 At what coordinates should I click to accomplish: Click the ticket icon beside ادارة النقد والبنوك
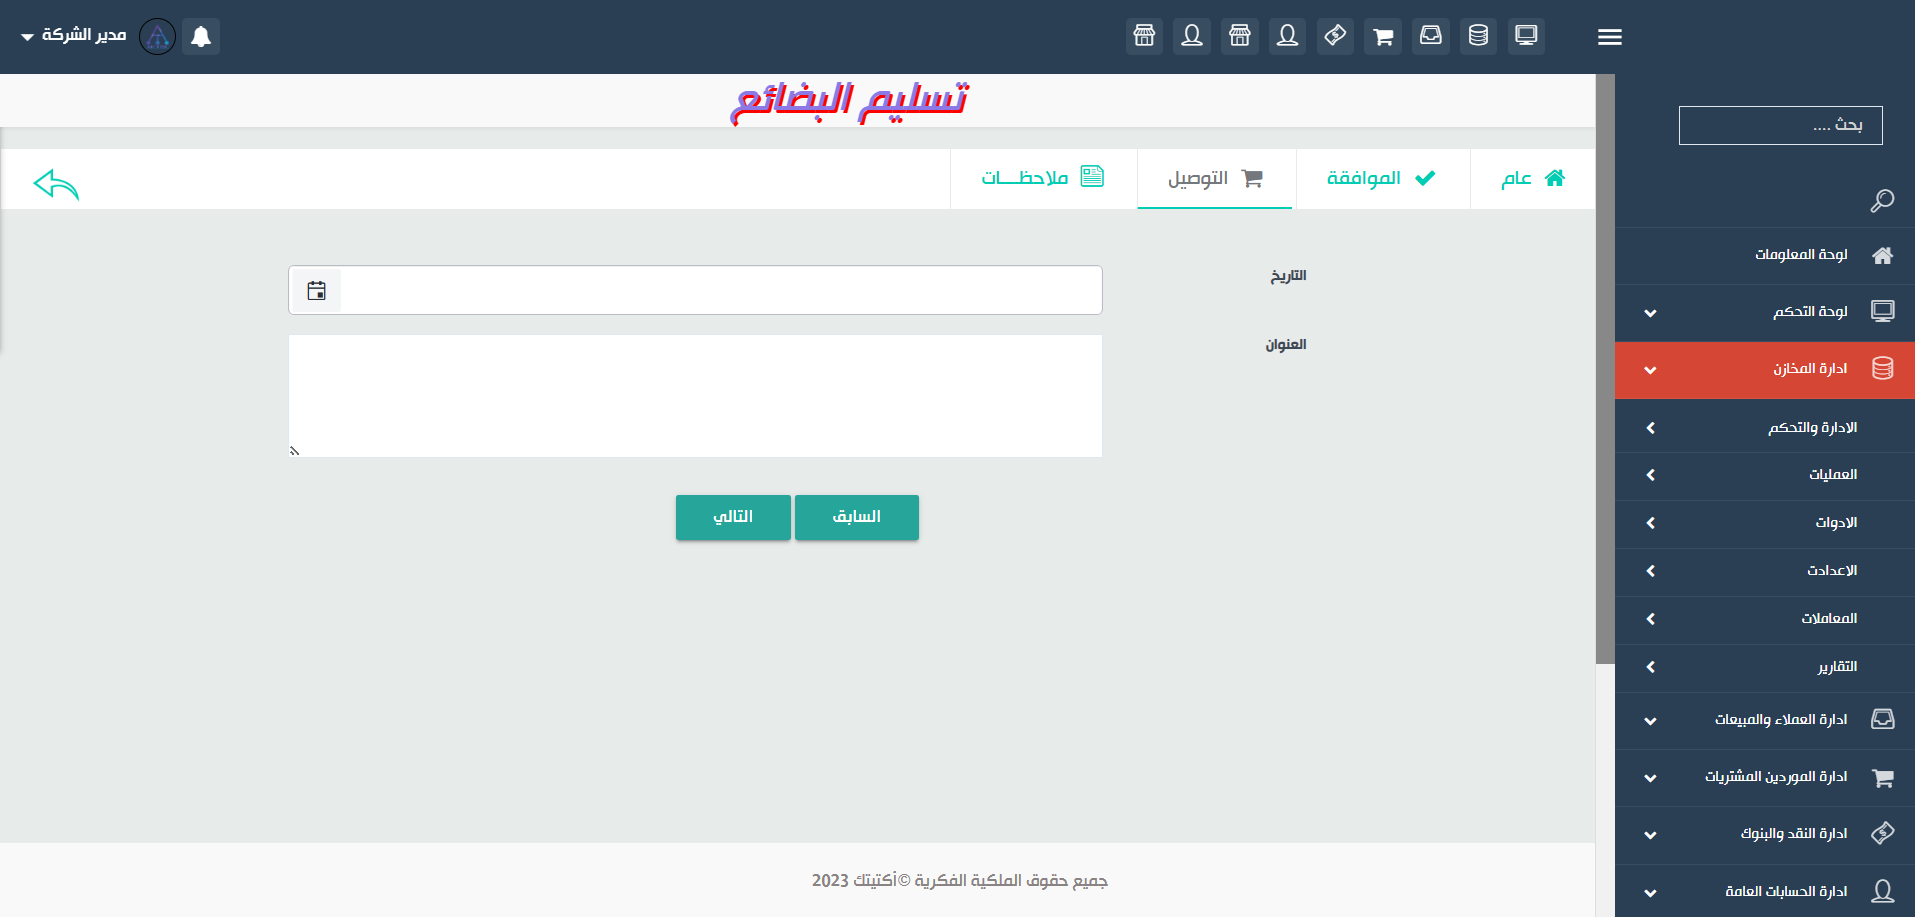coord(1883,833)
